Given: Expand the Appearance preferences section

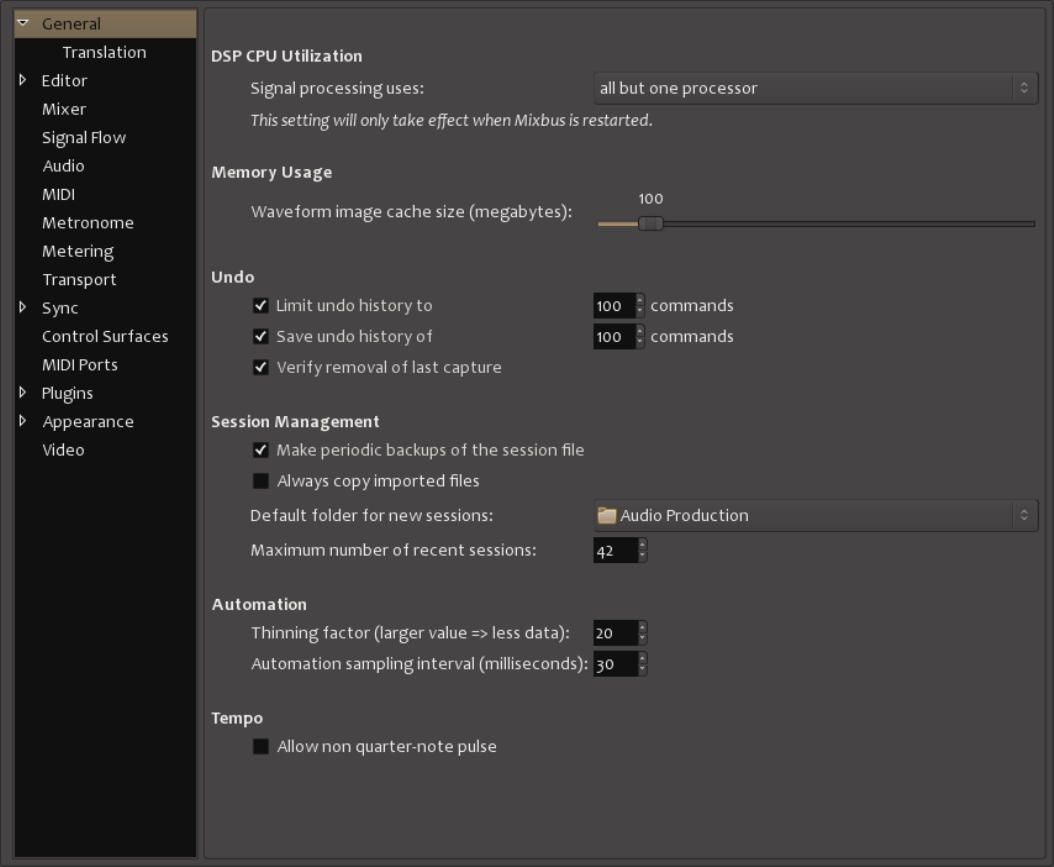Looking at the screenshot, I should 23,422.
